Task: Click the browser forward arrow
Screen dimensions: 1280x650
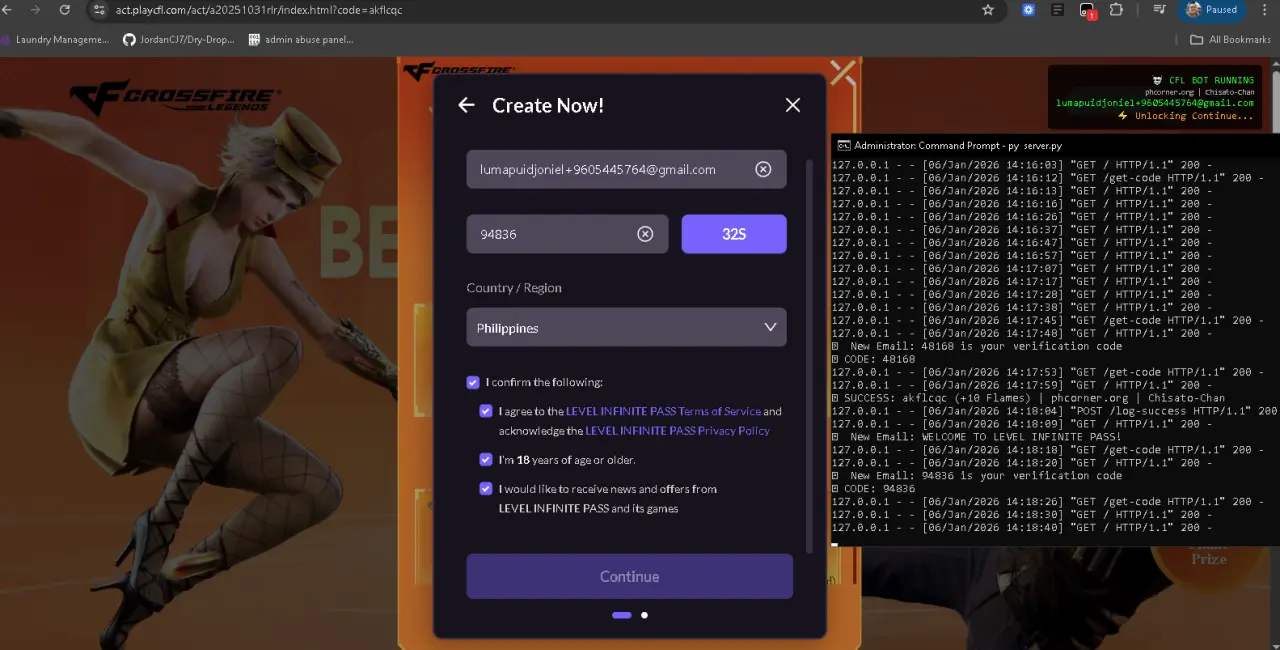Action: (37, 10)
